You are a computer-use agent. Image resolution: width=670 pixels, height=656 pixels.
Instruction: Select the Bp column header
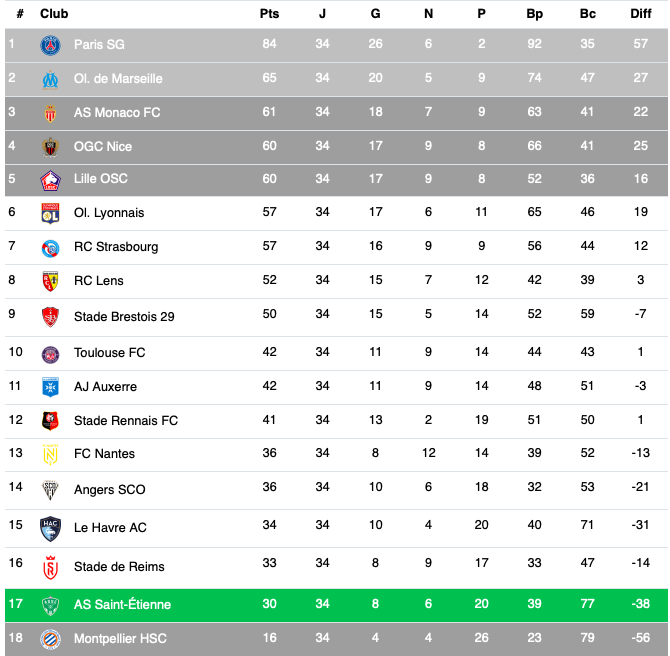click(x=534, y=14)
